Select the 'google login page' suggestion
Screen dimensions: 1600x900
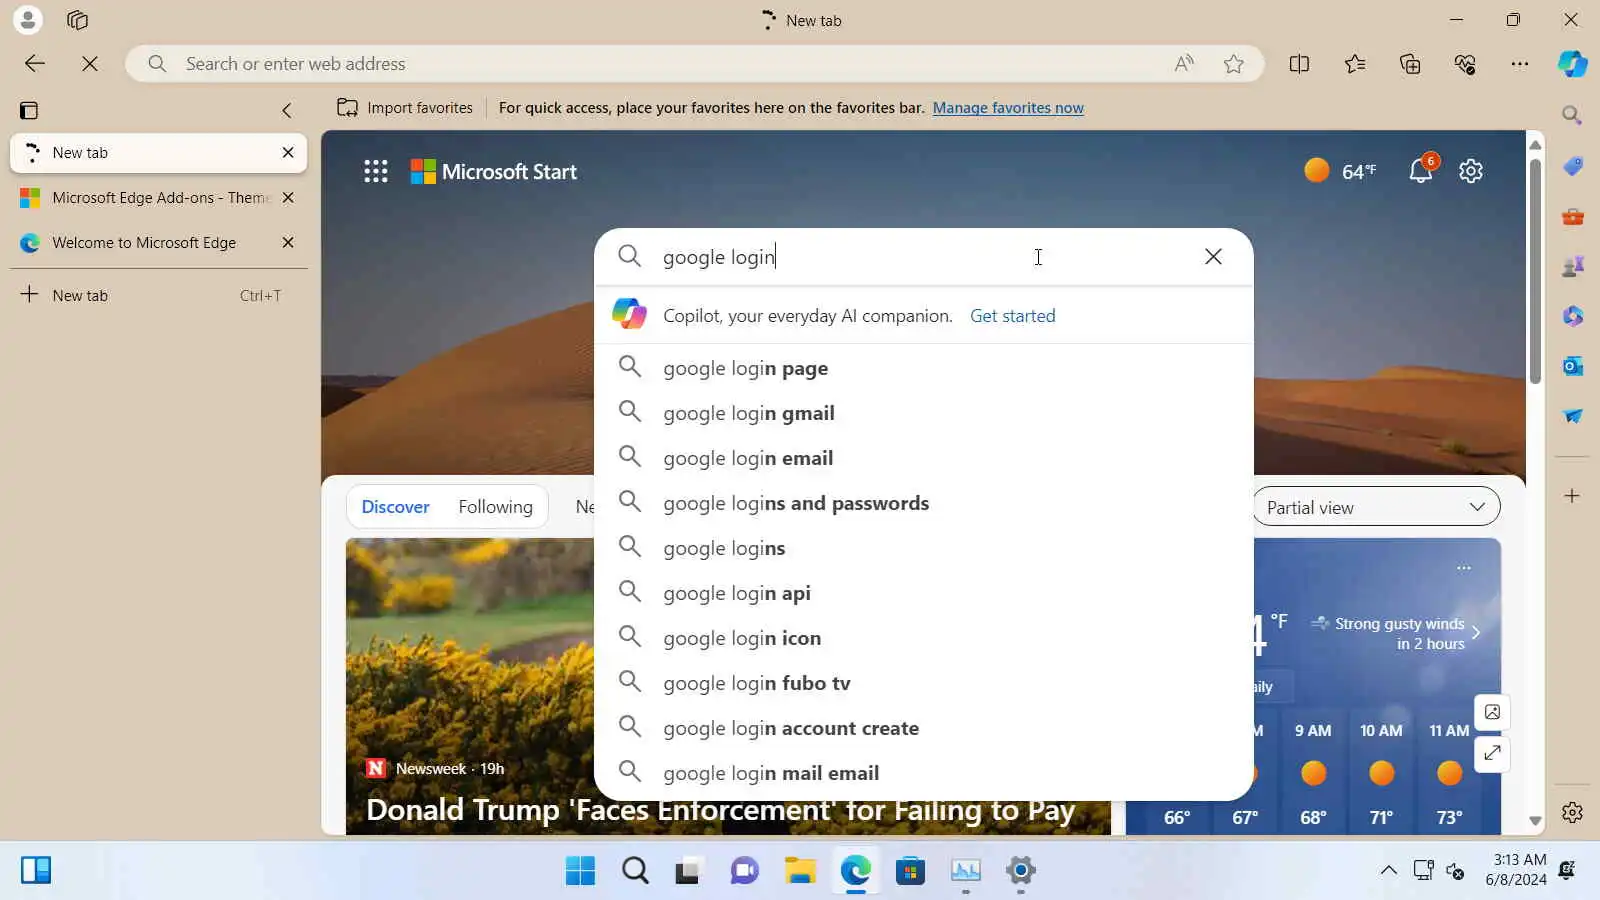click(923, 368)
